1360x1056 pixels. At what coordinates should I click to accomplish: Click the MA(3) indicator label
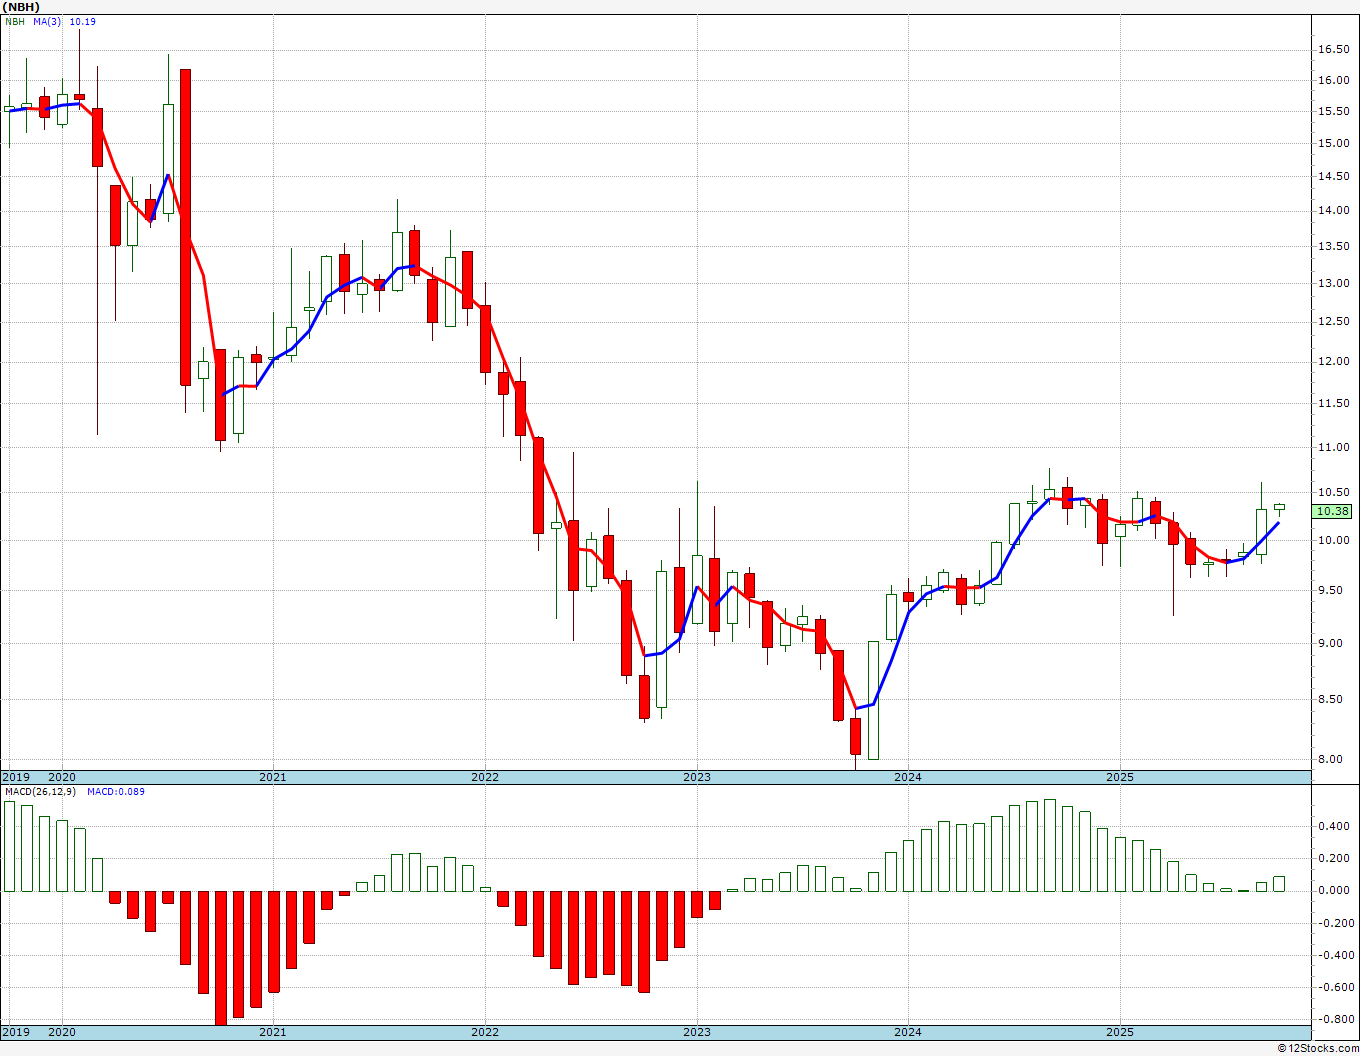(x=48, y=21)
